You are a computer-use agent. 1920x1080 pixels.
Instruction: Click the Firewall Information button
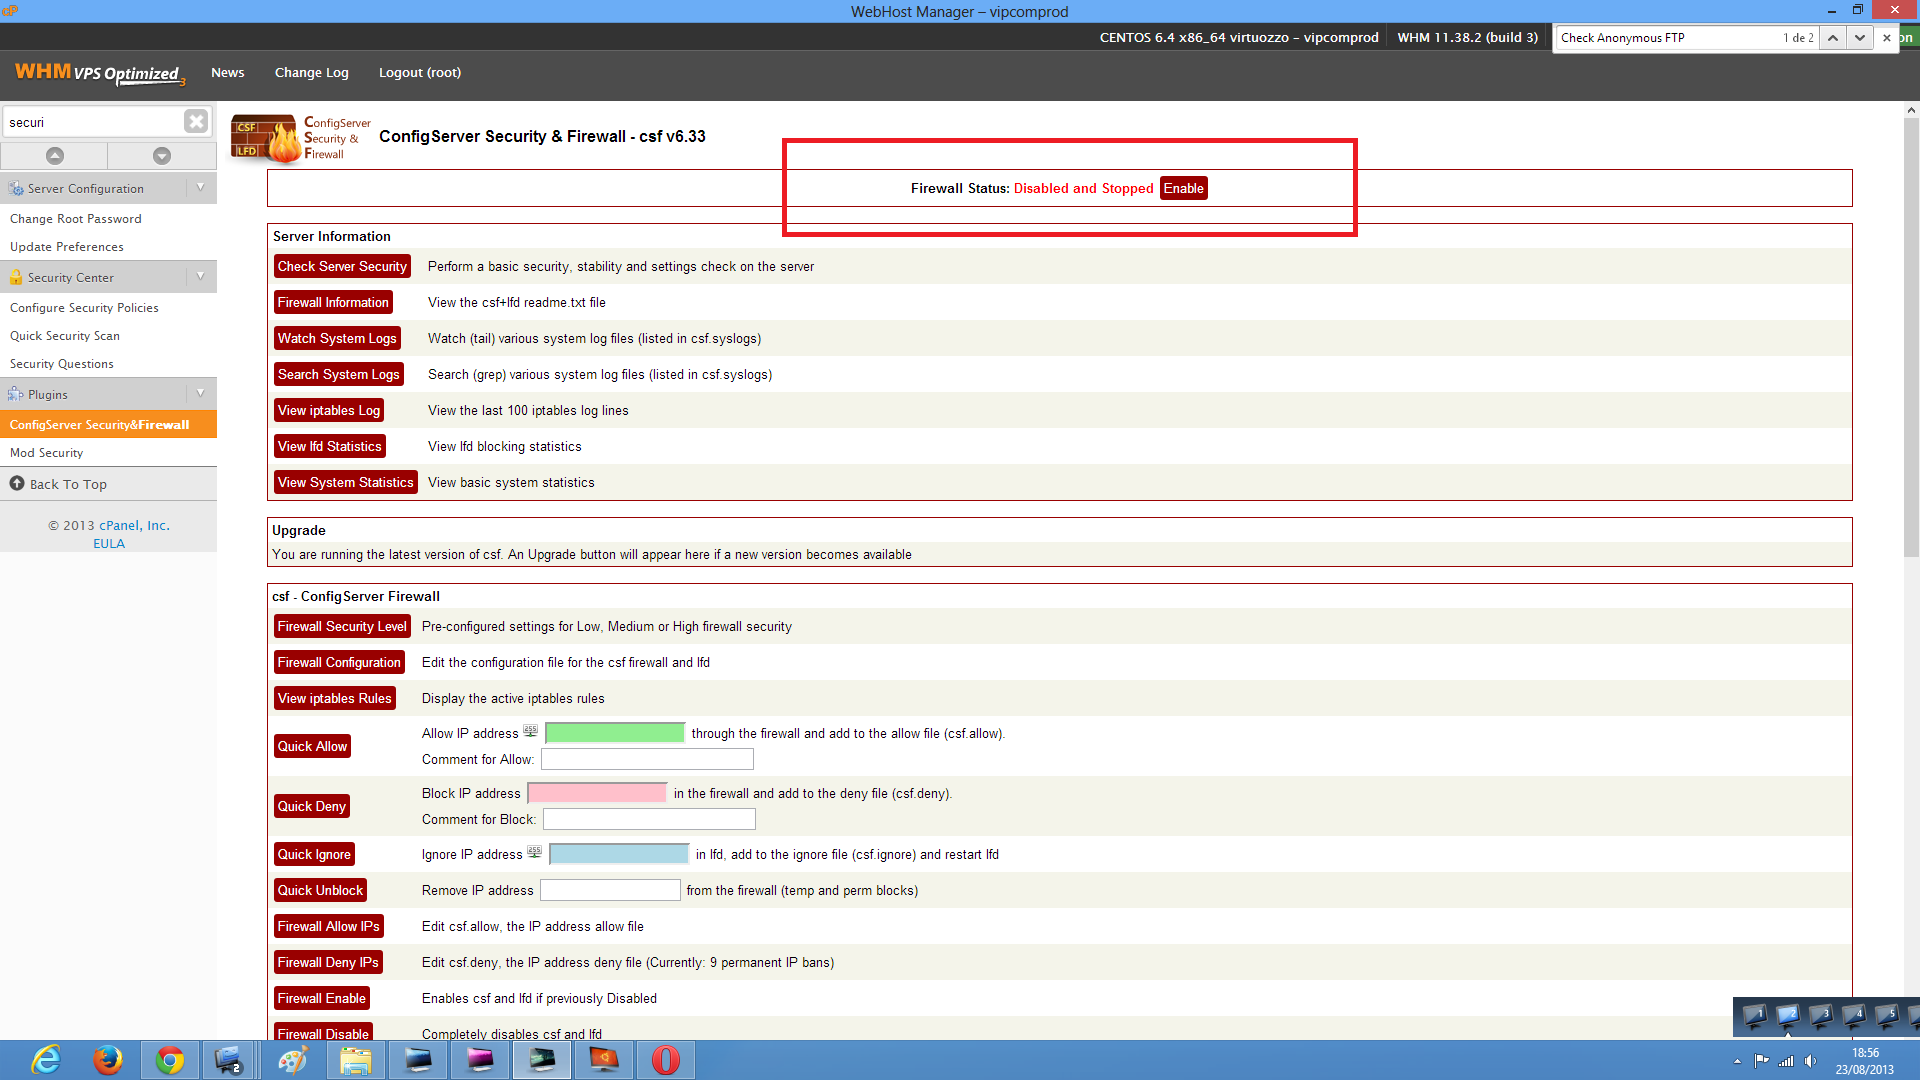(333, 302)
